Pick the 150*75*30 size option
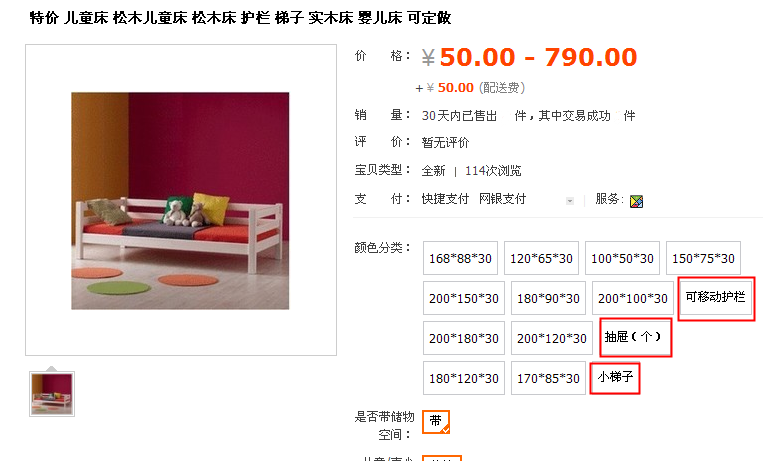Viewport: 770px width, 461px height. 703,258
